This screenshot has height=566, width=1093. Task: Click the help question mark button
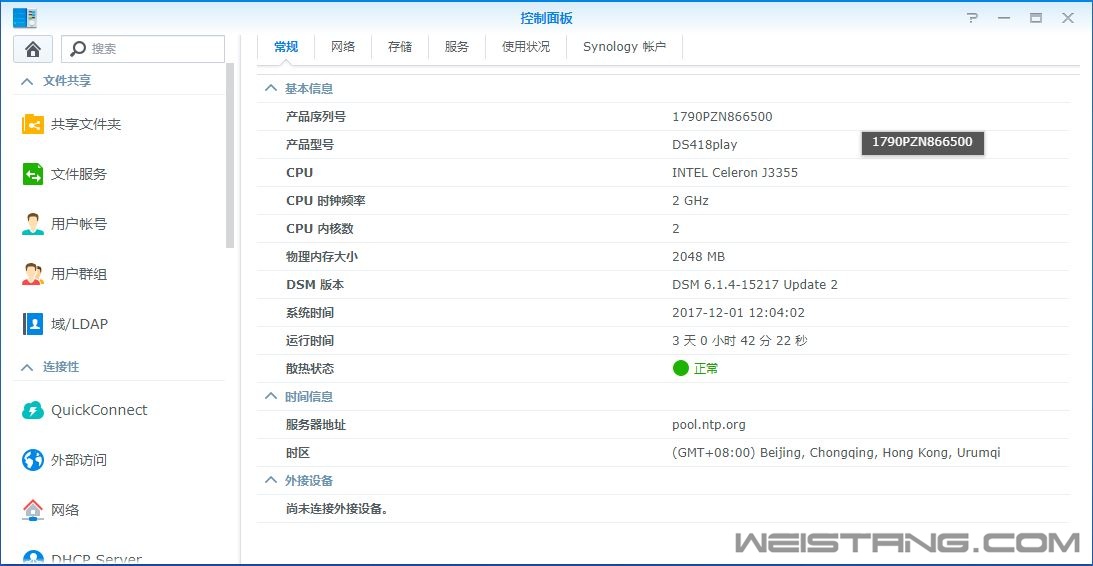coord(973,18)
